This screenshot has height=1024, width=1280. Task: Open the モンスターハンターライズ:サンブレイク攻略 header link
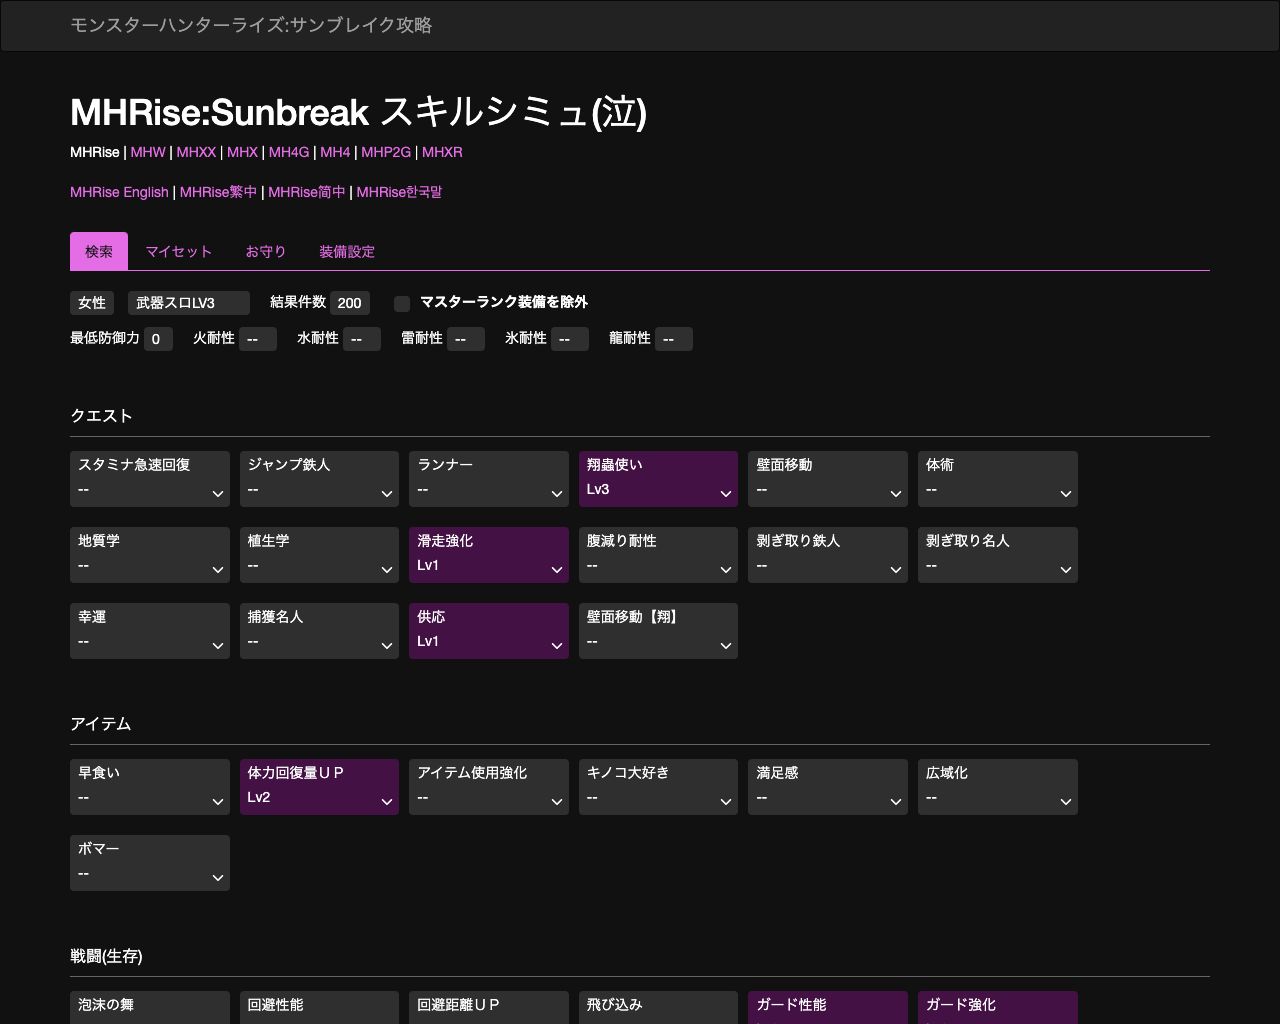click(x=251, y=25)
